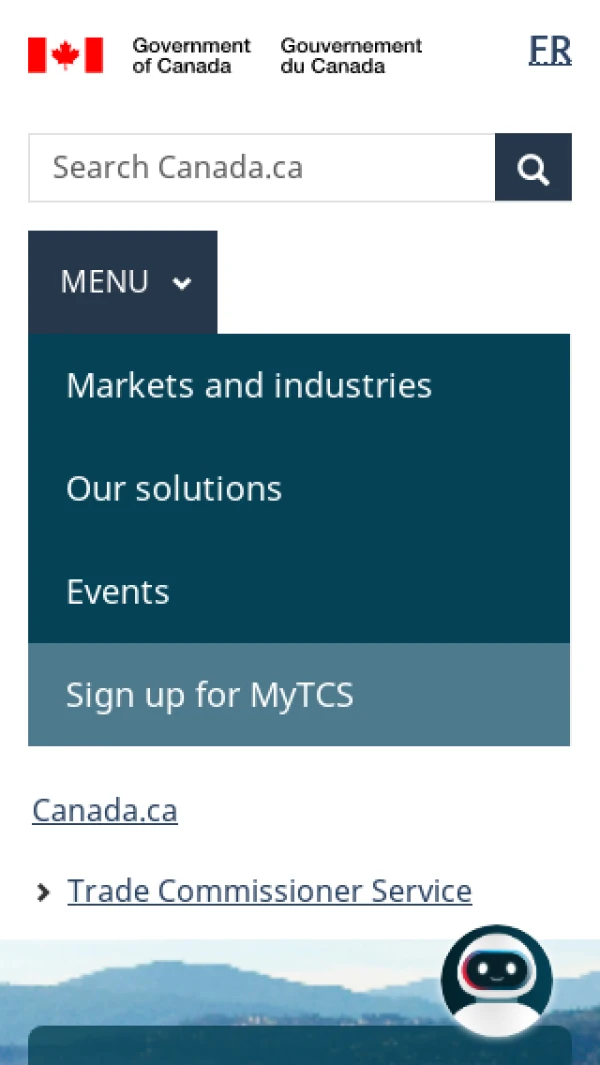Viewport: 600px width, 1065px height.
Task: Click the mountain landscape banner image
Action: pyautogui.click(x=220, y=985)
